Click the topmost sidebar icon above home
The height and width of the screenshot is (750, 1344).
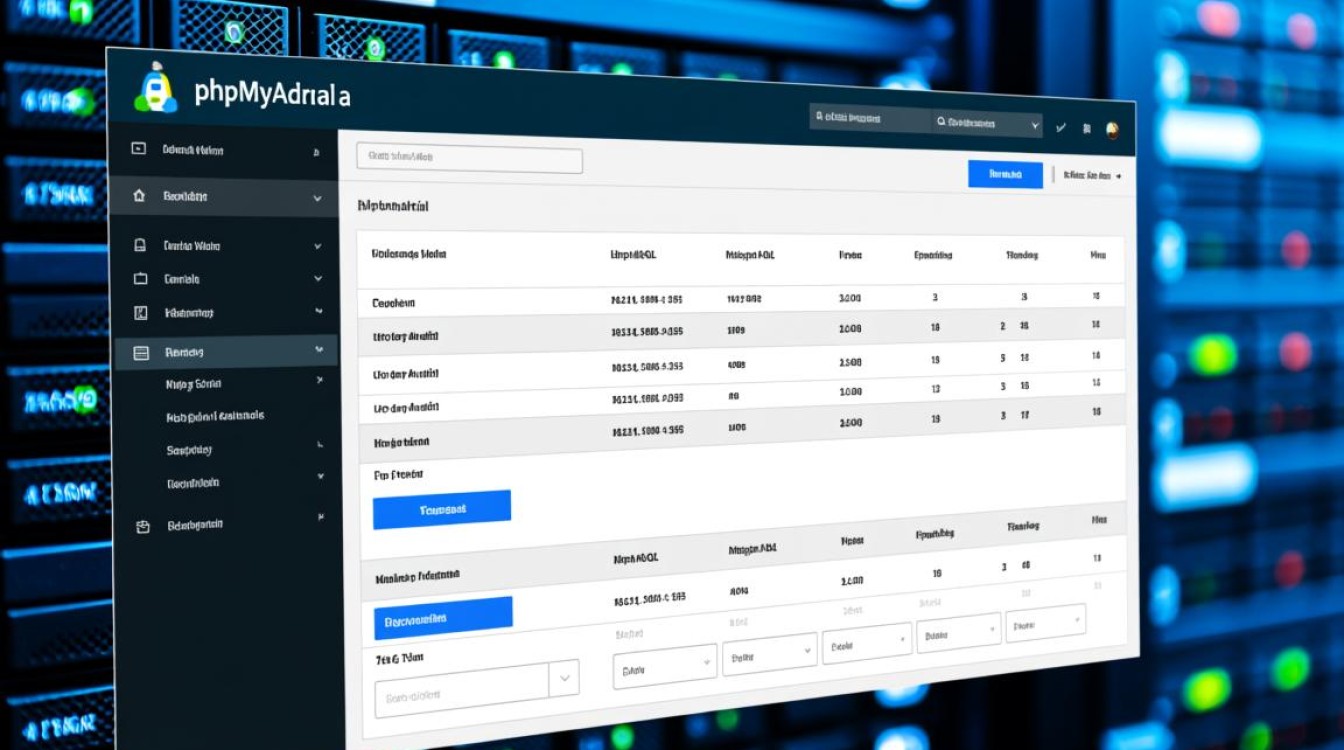[x=139, y=149]
